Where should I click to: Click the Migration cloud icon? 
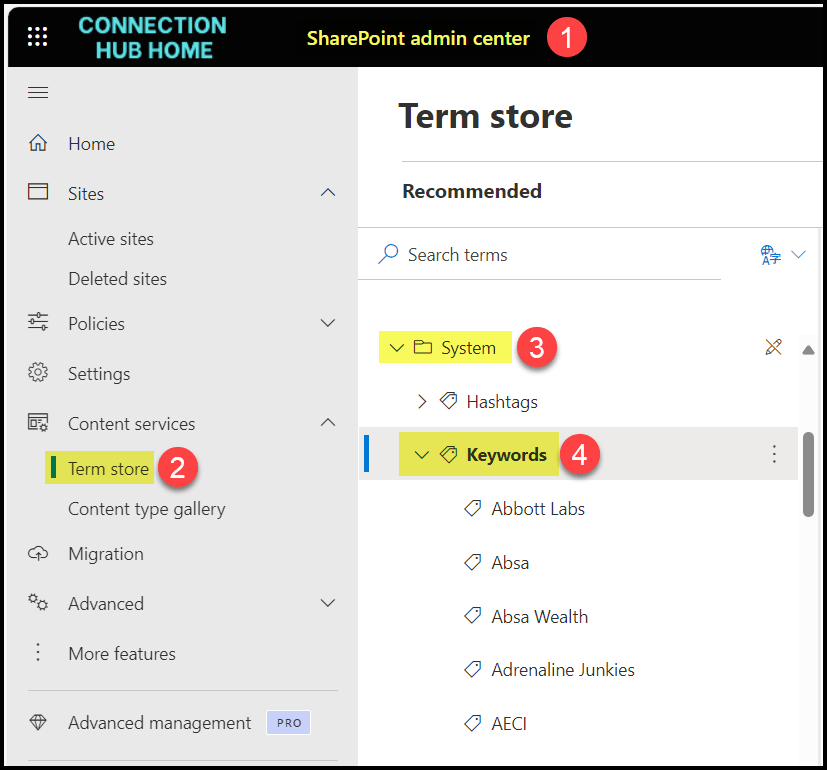tap(38, 553)
